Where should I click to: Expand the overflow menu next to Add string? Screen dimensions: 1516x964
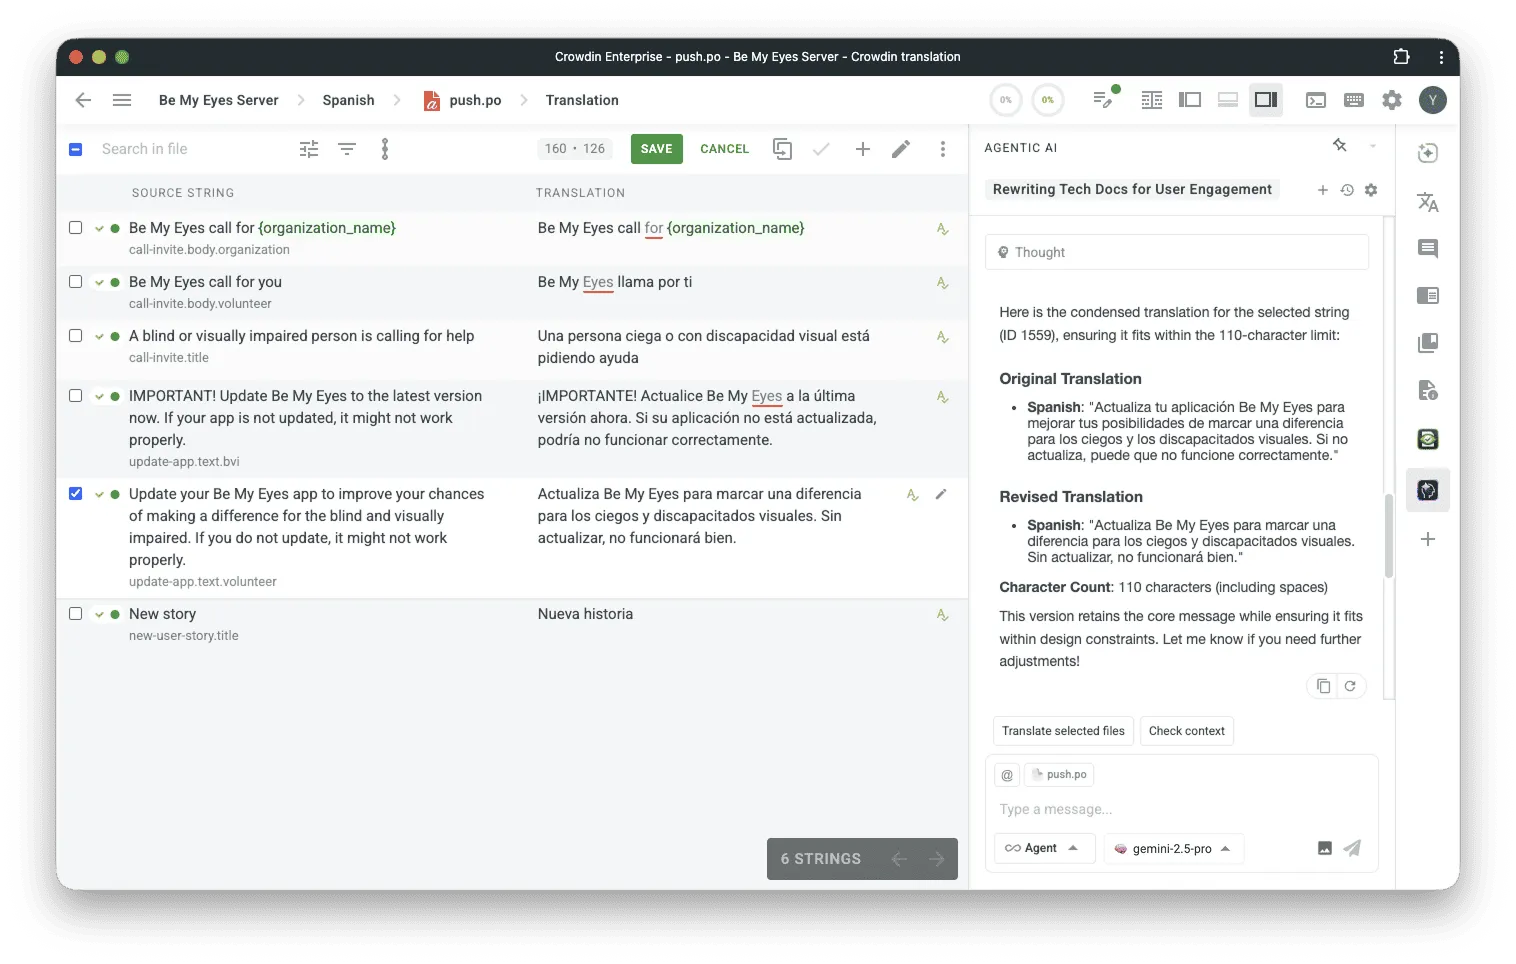coord(943,148)
